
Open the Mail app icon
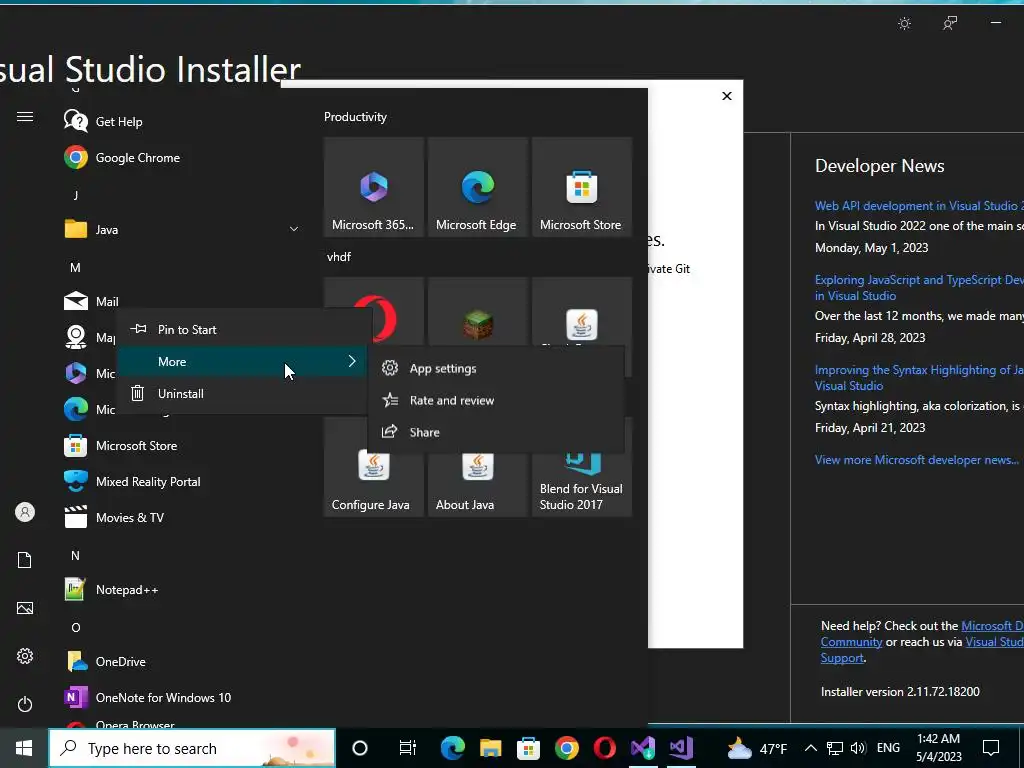76,301
